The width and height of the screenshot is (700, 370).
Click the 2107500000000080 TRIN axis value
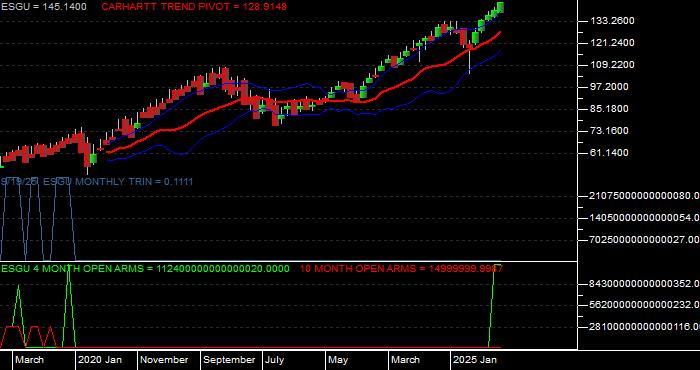pos(645,196)
